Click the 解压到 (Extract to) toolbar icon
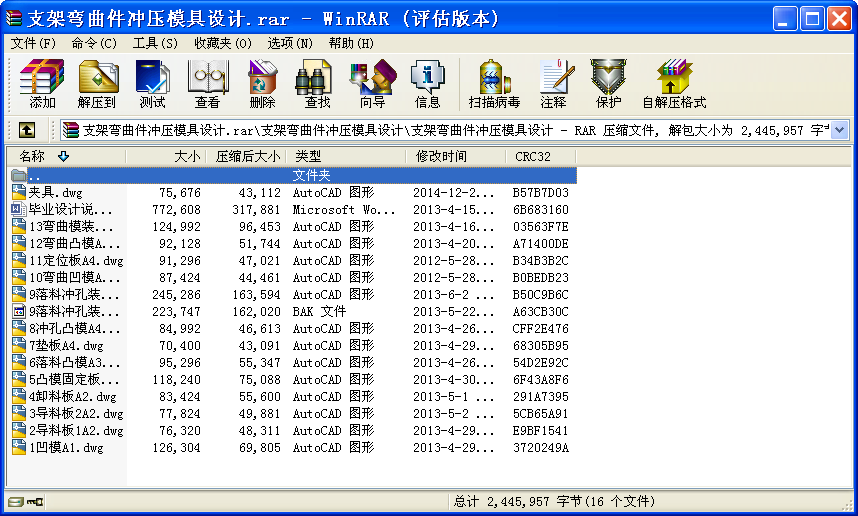The width and height of the screenshot is (858, 516). tap(97, 84)
